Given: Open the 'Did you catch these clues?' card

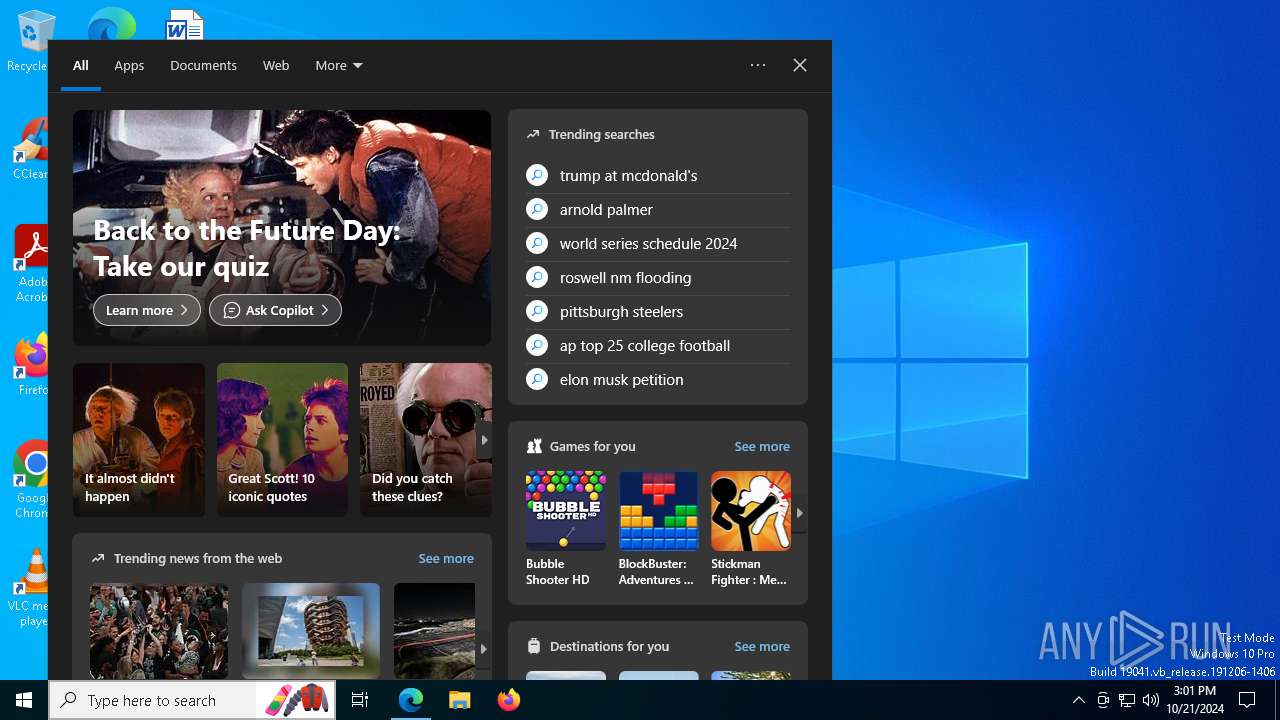Looking at the screenshot, I should (426, 440).
